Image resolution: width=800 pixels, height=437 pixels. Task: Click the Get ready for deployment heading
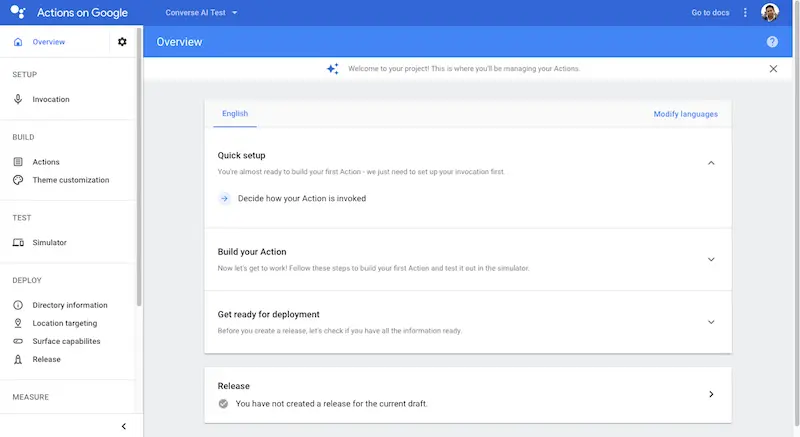(268, 315)
